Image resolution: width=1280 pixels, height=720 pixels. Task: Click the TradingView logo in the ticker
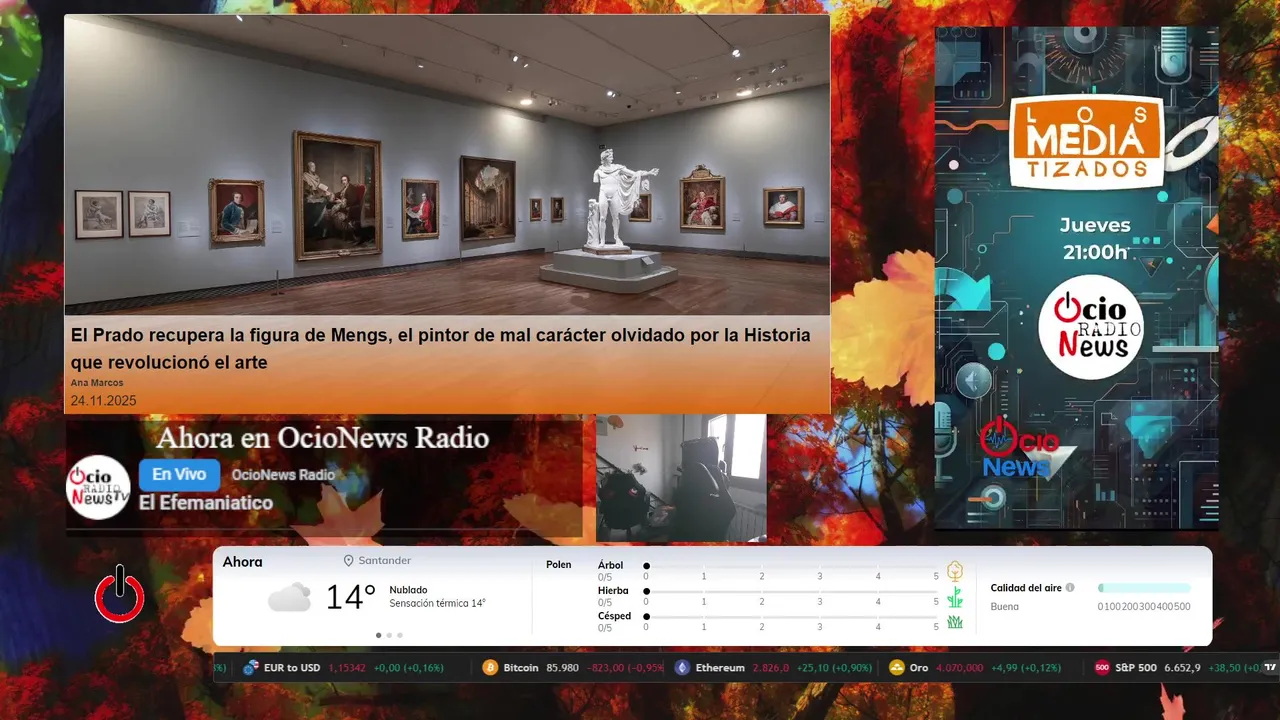click(x=1270, y=668)
